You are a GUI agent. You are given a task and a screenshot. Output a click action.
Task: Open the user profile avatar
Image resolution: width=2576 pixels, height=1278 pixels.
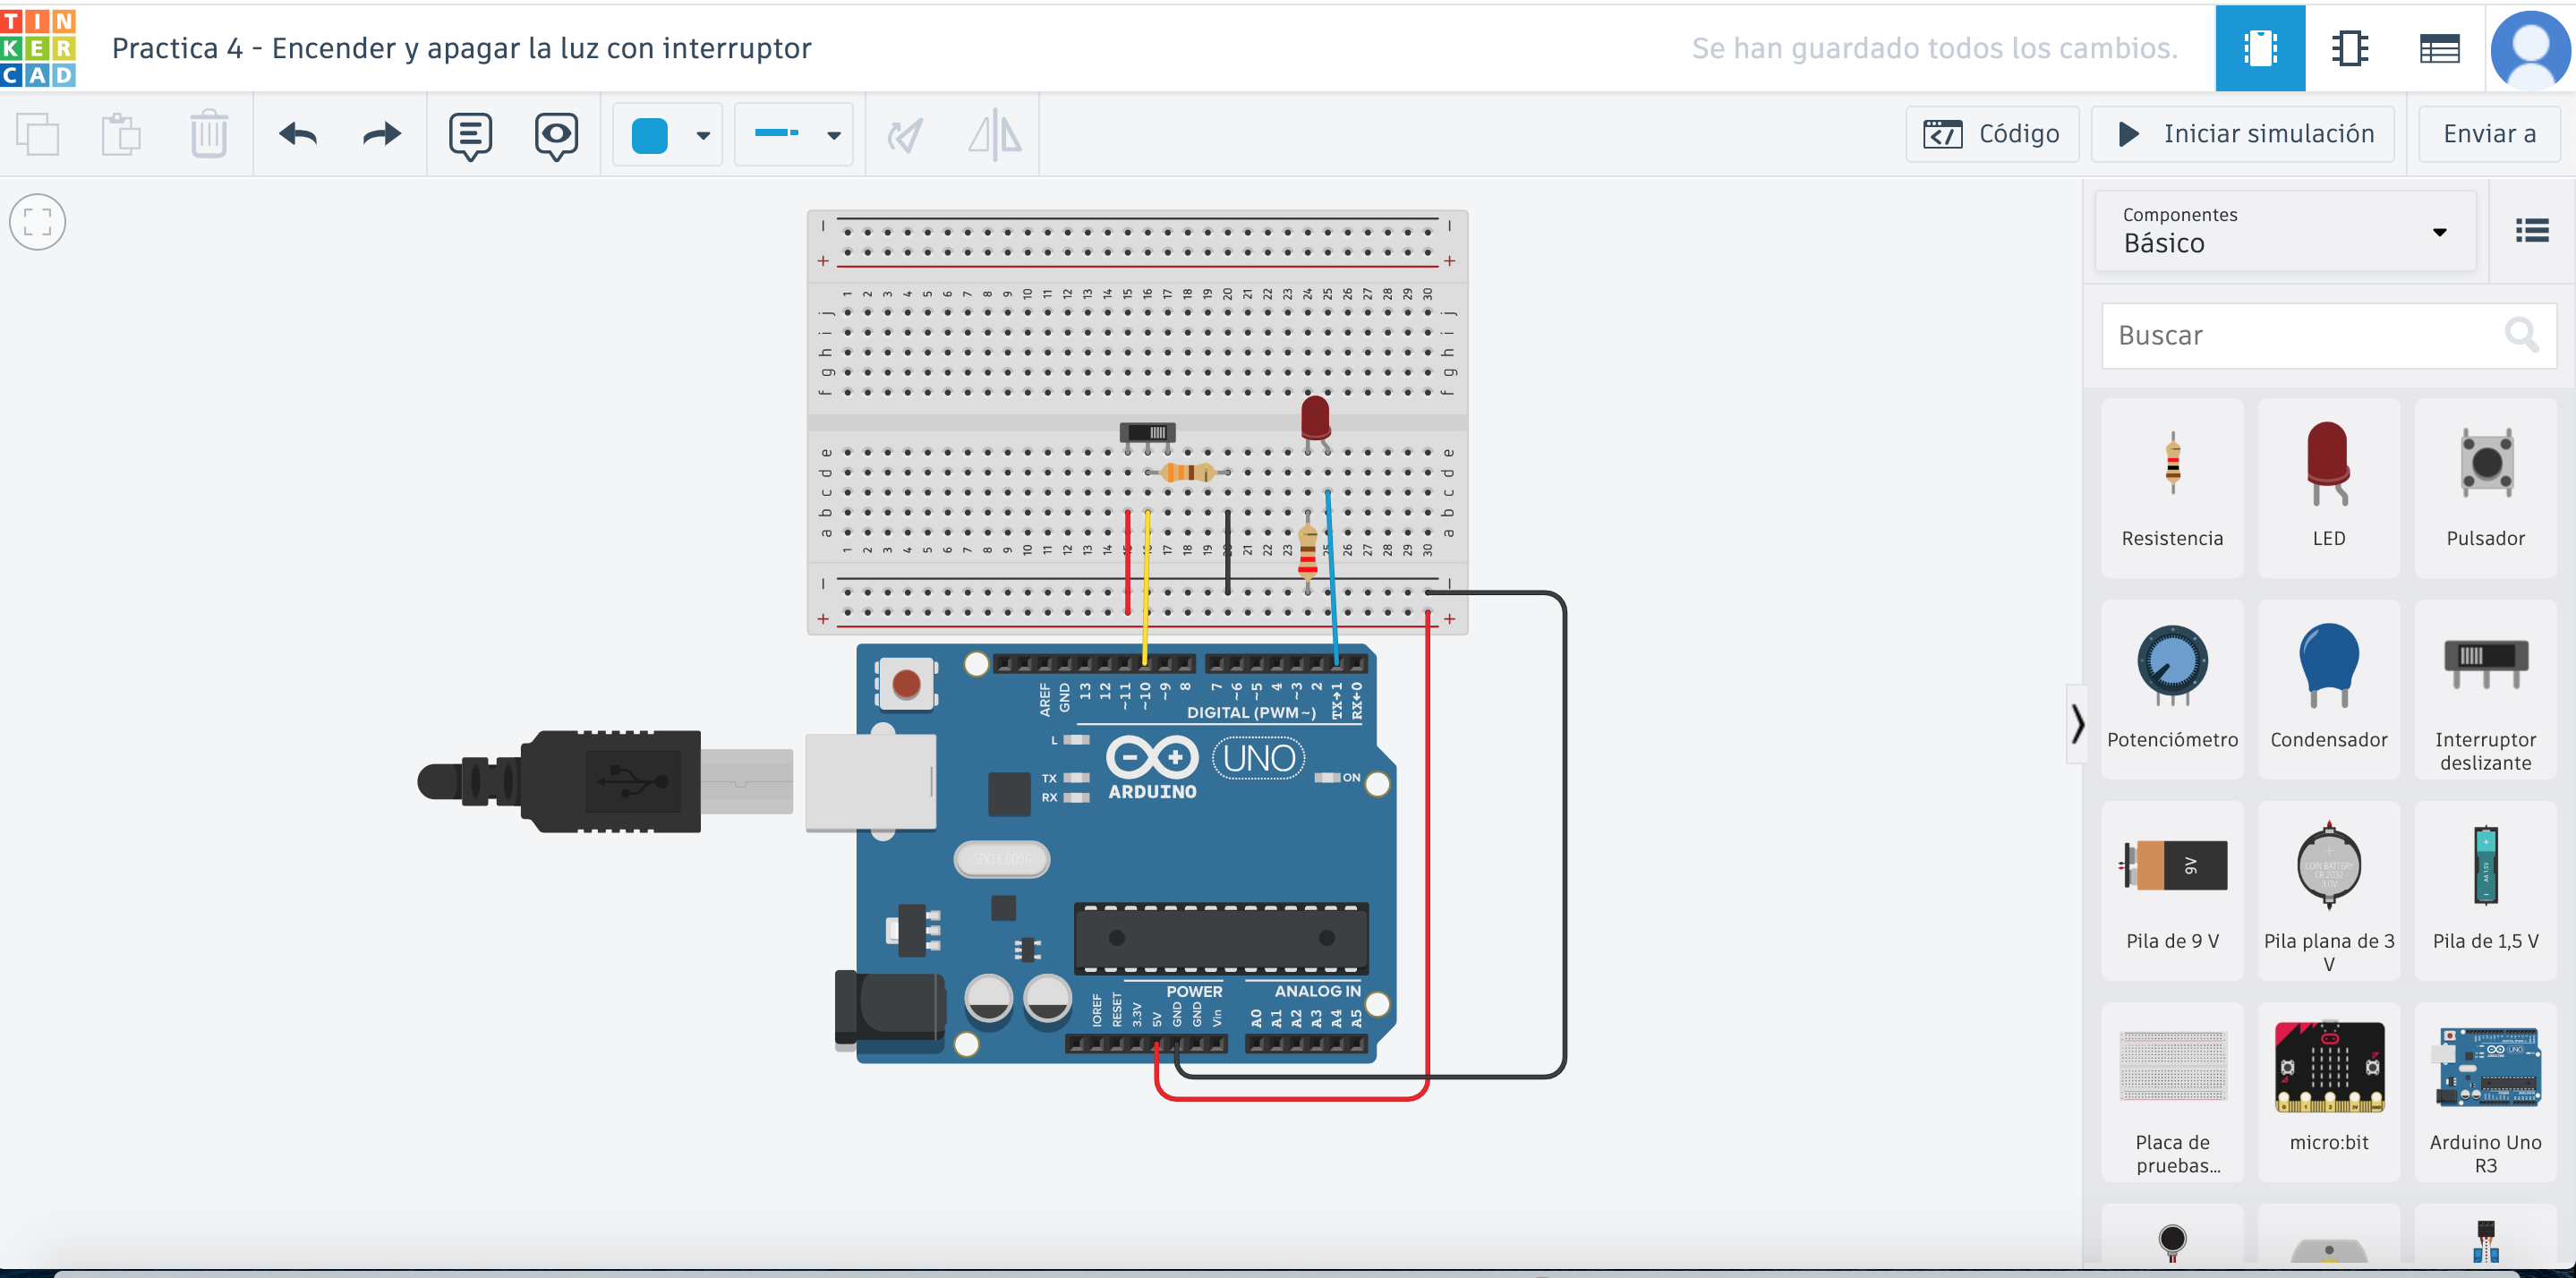pos(2530,47)
